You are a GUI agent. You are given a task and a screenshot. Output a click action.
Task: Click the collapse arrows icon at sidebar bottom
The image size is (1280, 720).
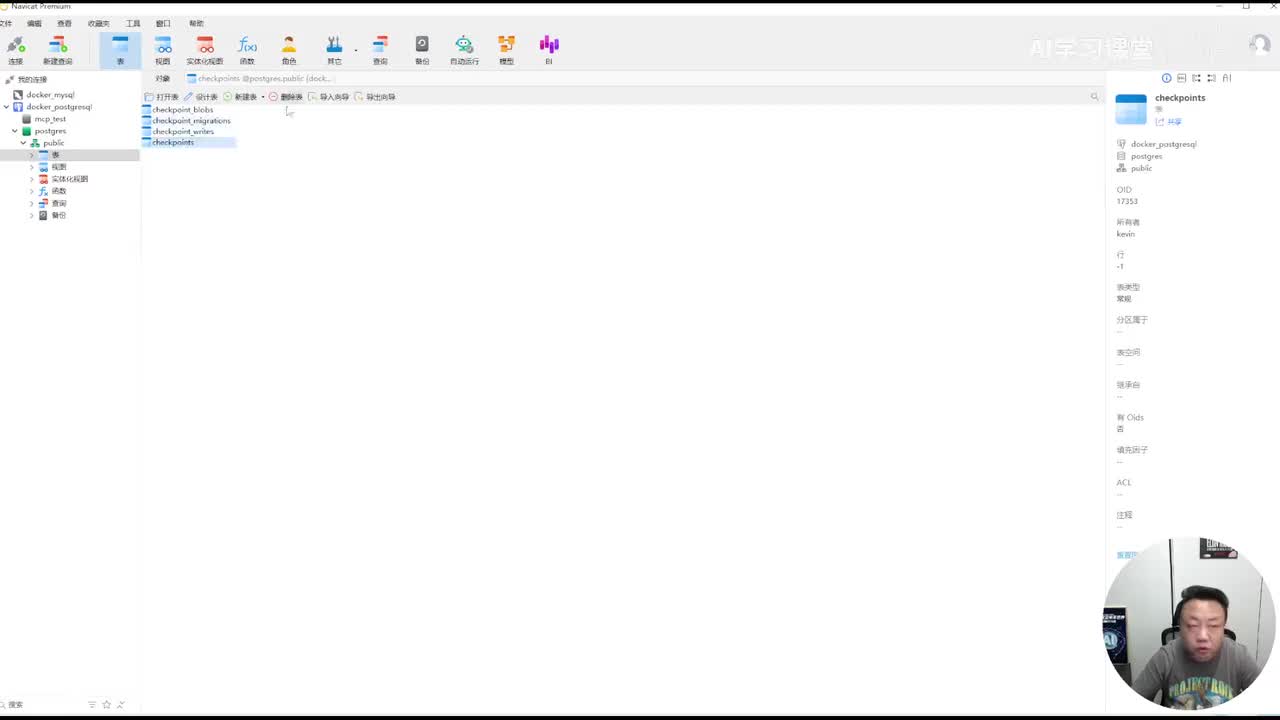pos(121,705)
